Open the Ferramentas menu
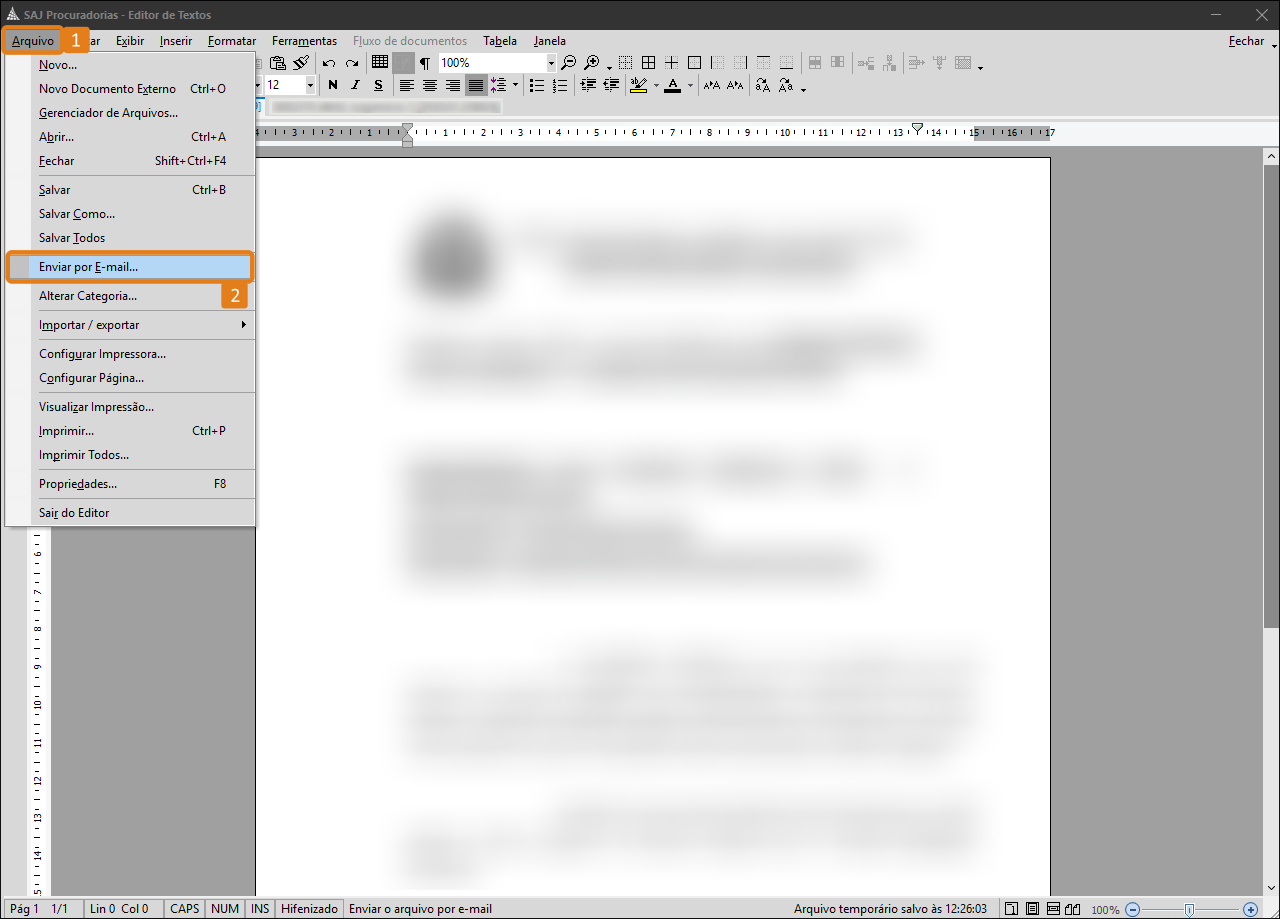This screenshot has width=1280, height=919. (x=304, y=41)
